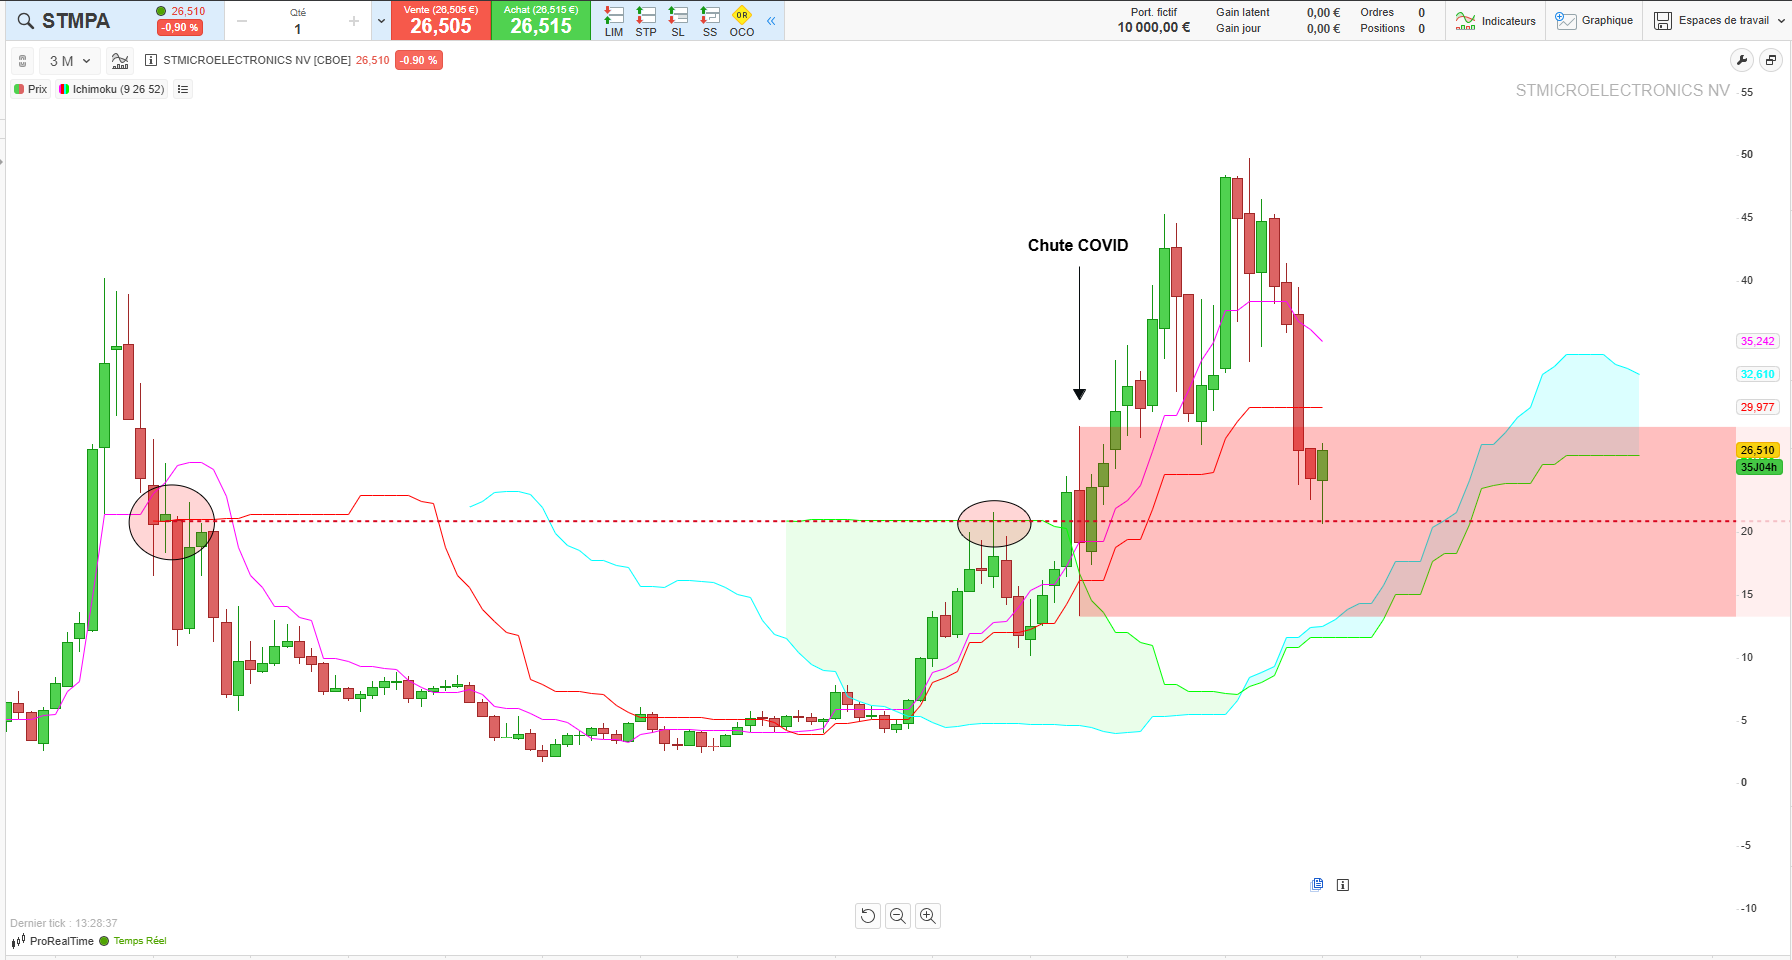Open the quantity options dropdown arrow

381,21
